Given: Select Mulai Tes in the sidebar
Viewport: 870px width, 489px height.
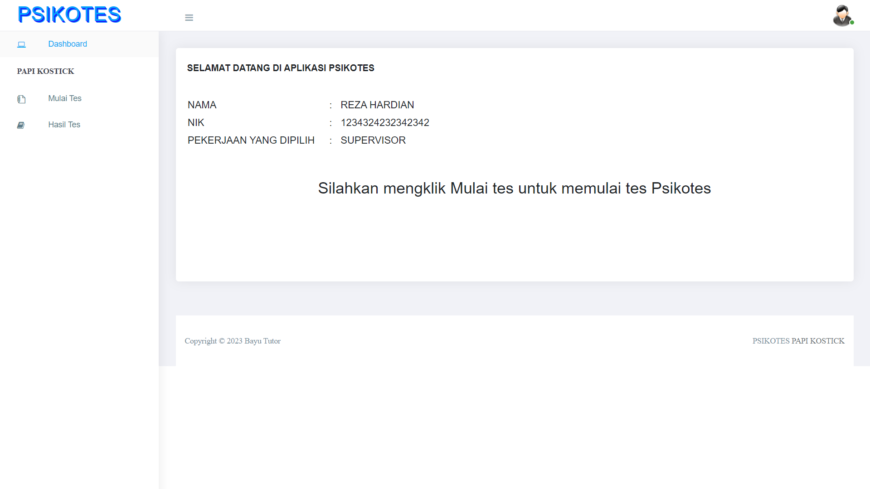Looking at the screenshot, I should (64, 98).
